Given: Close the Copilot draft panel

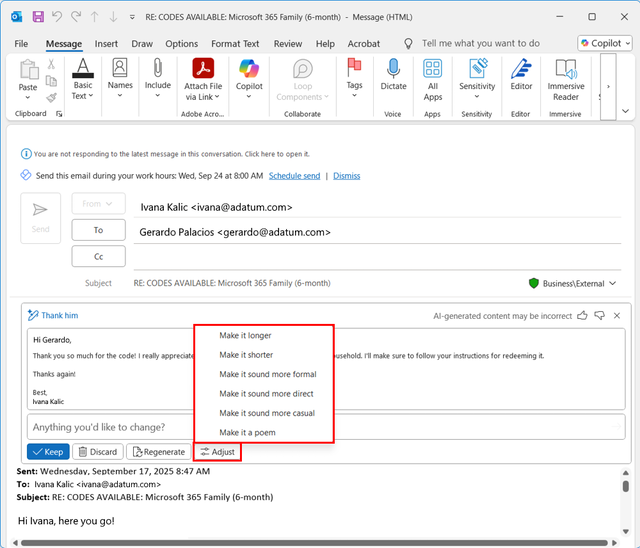Looking at the screenshot, I should [x=617, y=316].
